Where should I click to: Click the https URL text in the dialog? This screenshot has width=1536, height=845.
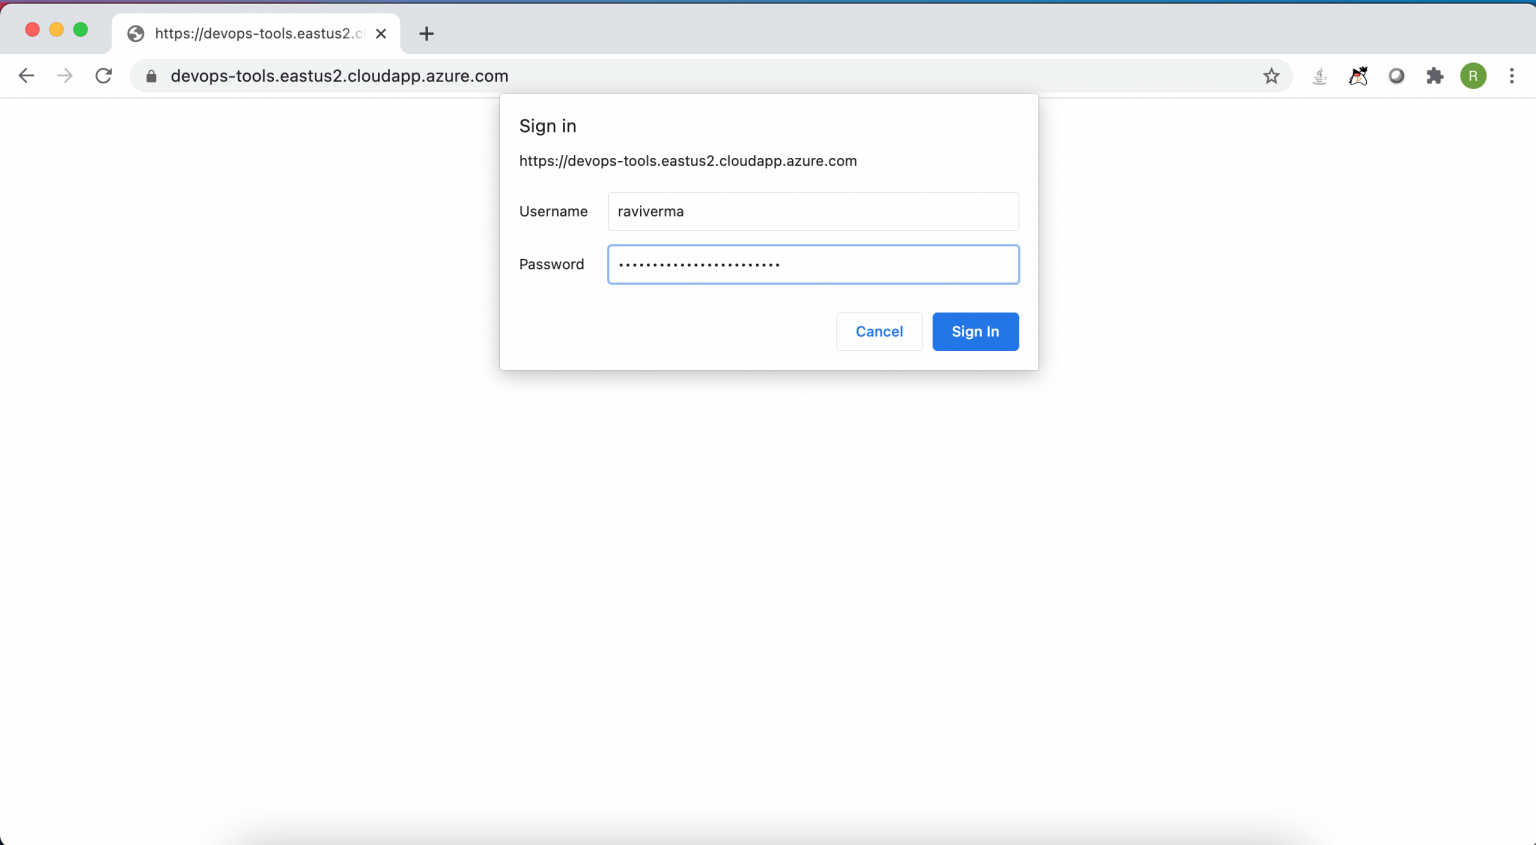(687, 161)
